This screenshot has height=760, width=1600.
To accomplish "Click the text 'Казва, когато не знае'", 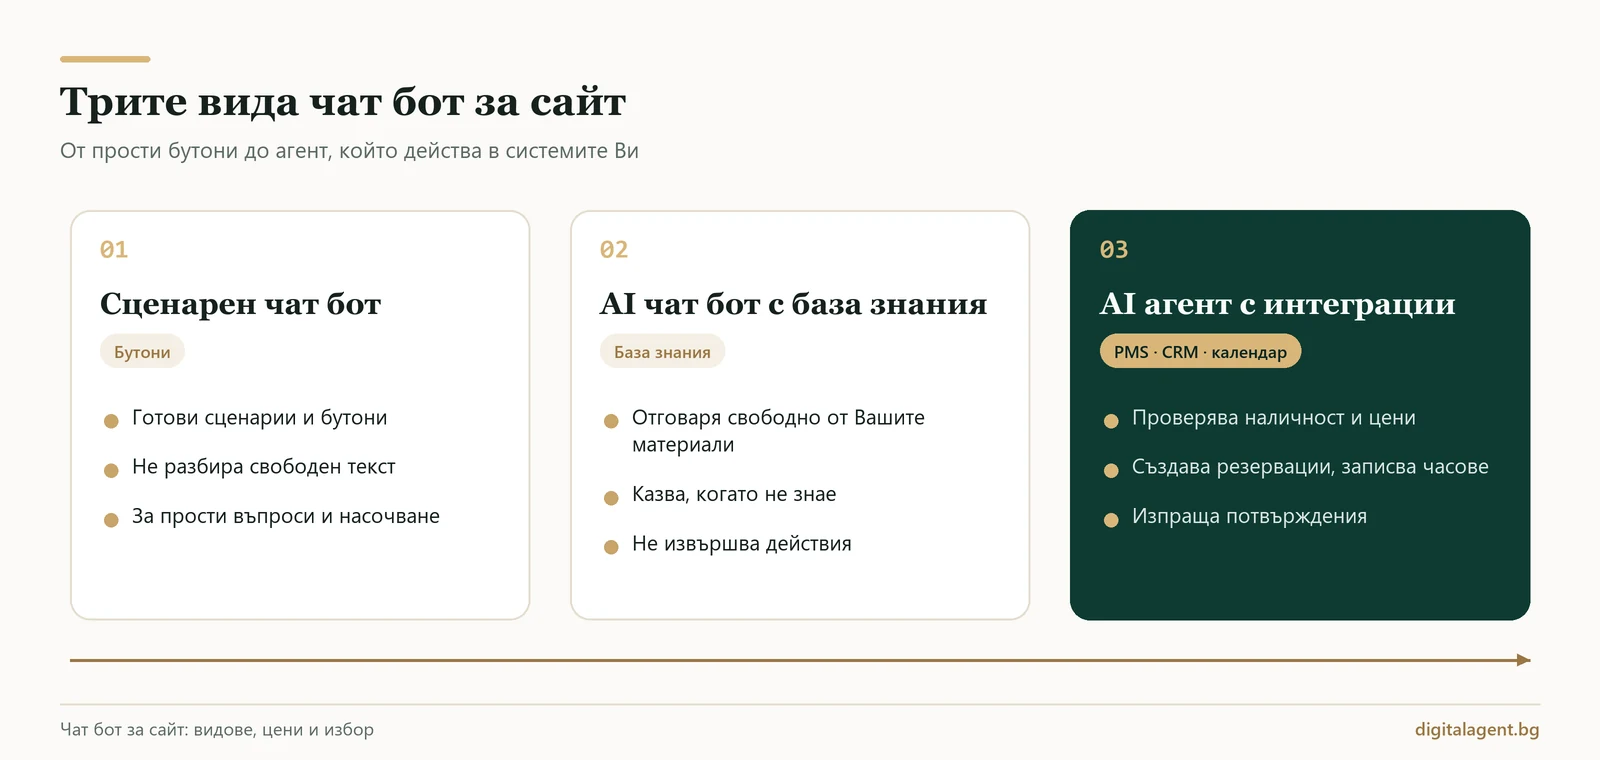I will [x=734, y=495].
